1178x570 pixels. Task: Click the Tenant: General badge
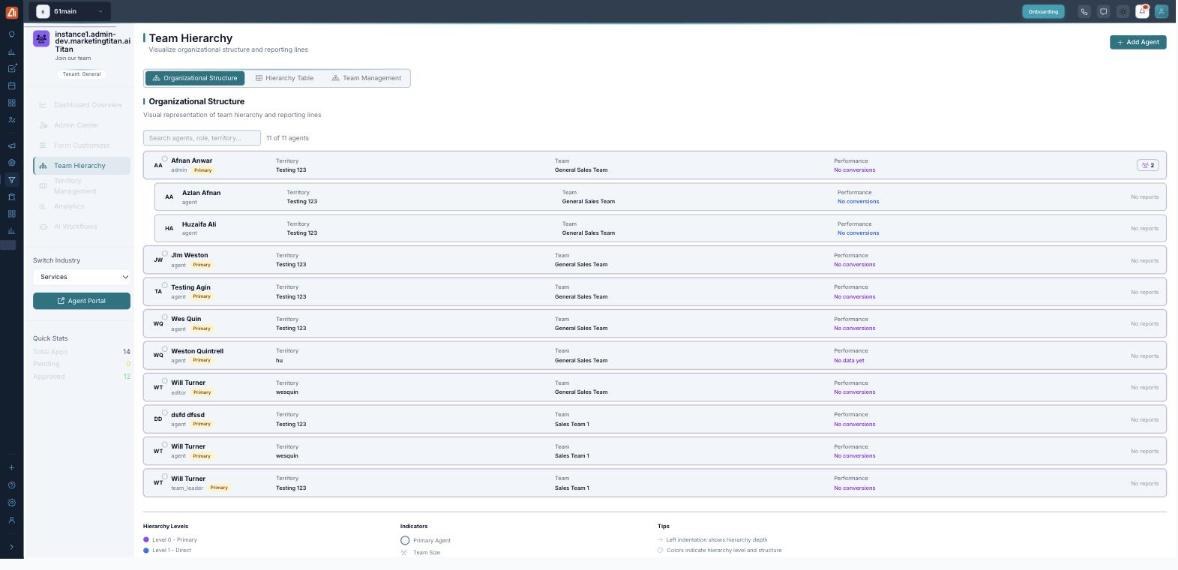(81, 74)
